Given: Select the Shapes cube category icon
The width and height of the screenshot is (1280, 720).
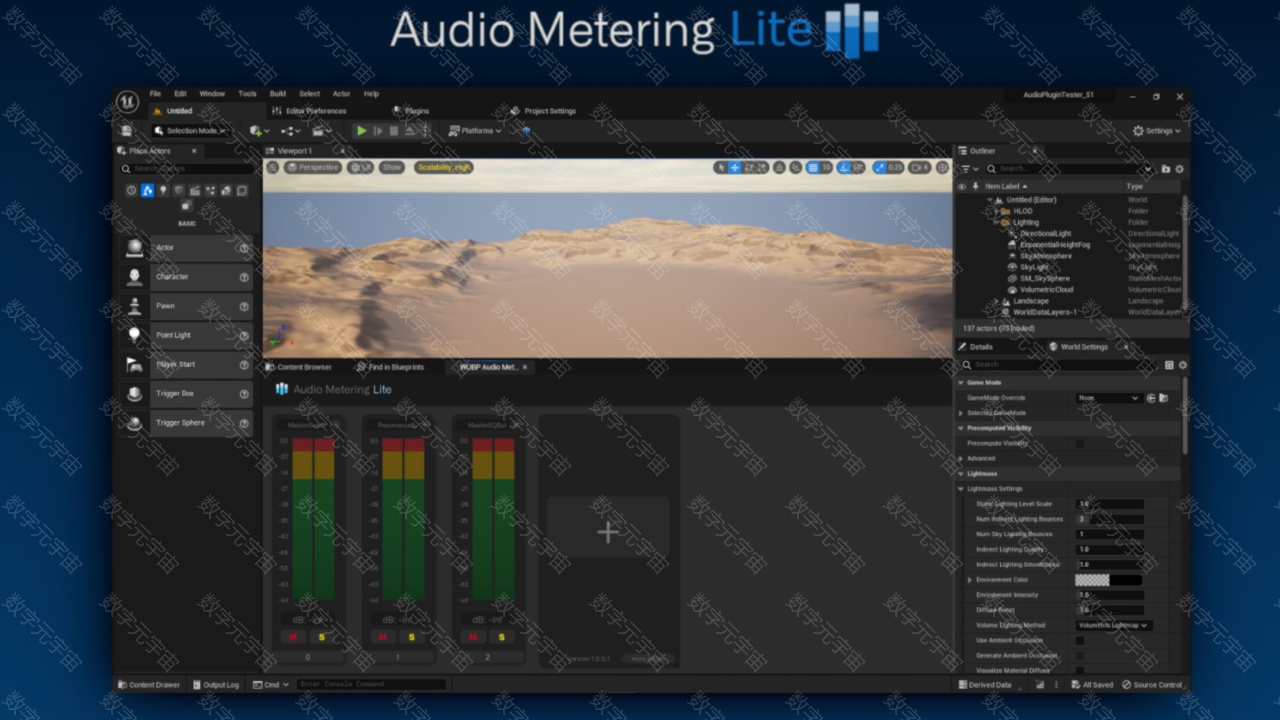Looking at the screenshot, I should 179,190.
